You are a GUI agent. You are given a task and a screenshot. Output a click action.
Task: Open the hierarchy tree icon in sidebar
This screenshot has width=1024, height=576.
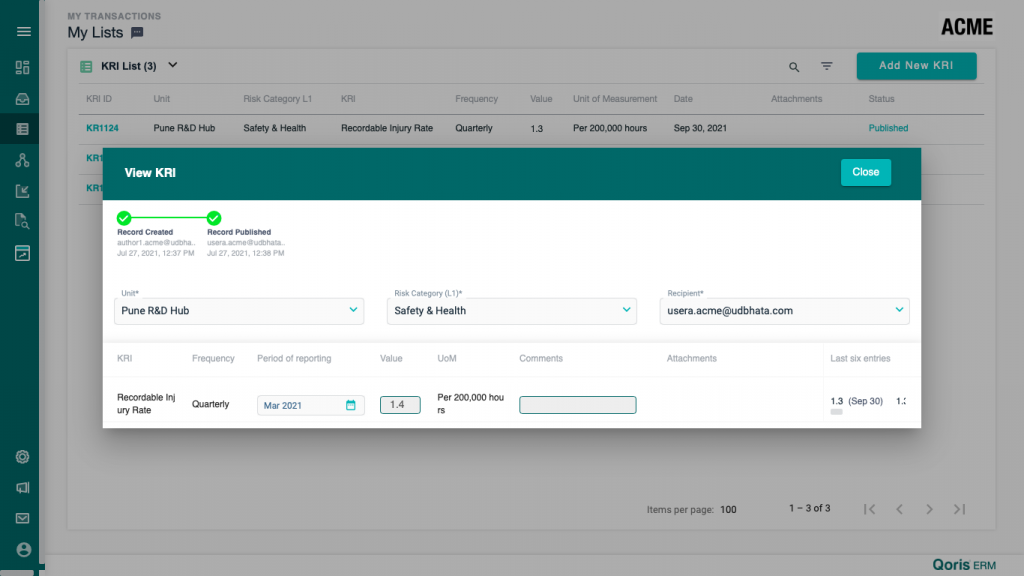click(22, 160)
